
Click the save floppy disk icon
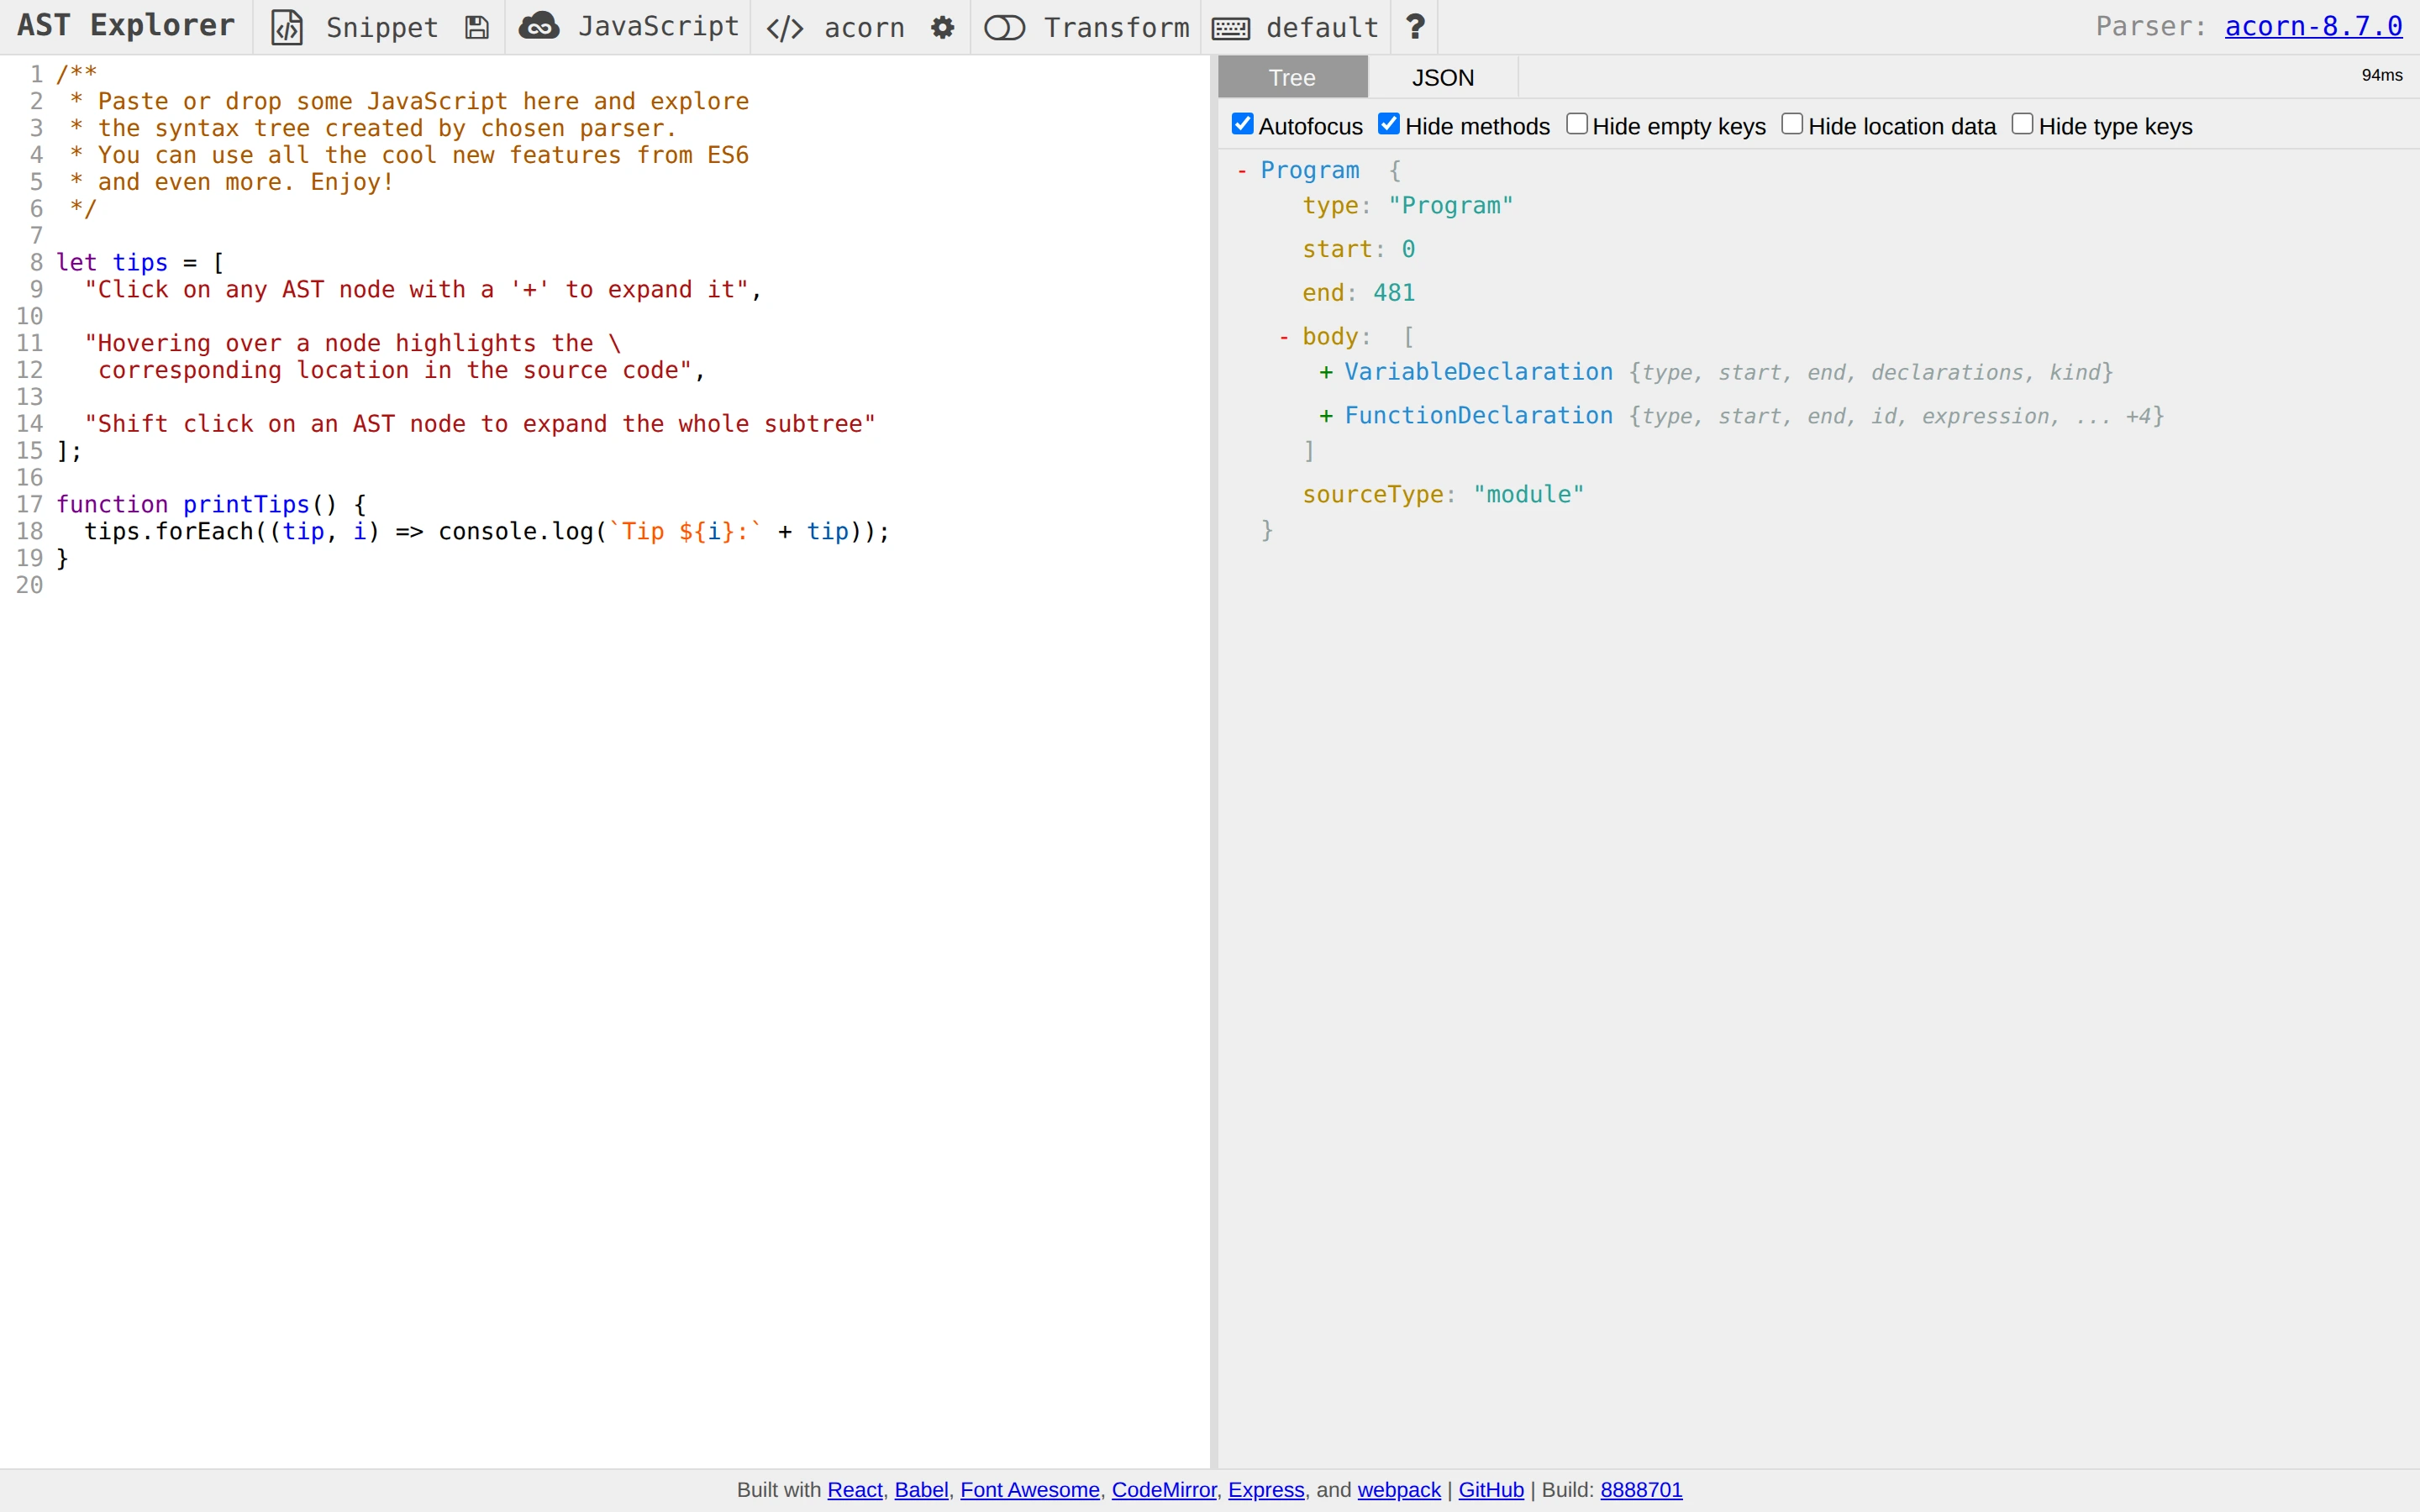click(x=477, y=27)
